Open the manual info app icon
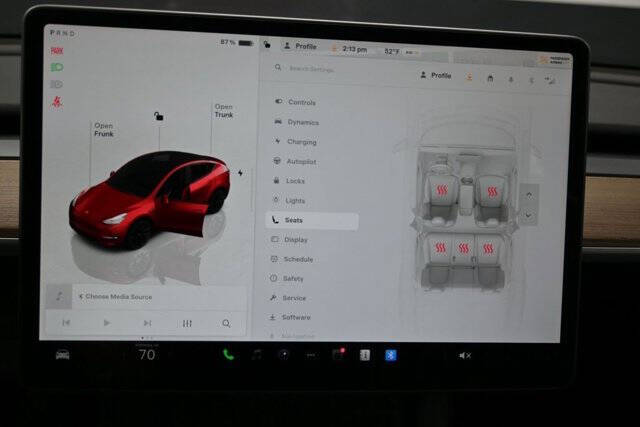Image resolution: width=640 pixels, height=427 pixels. coord(364,355)
